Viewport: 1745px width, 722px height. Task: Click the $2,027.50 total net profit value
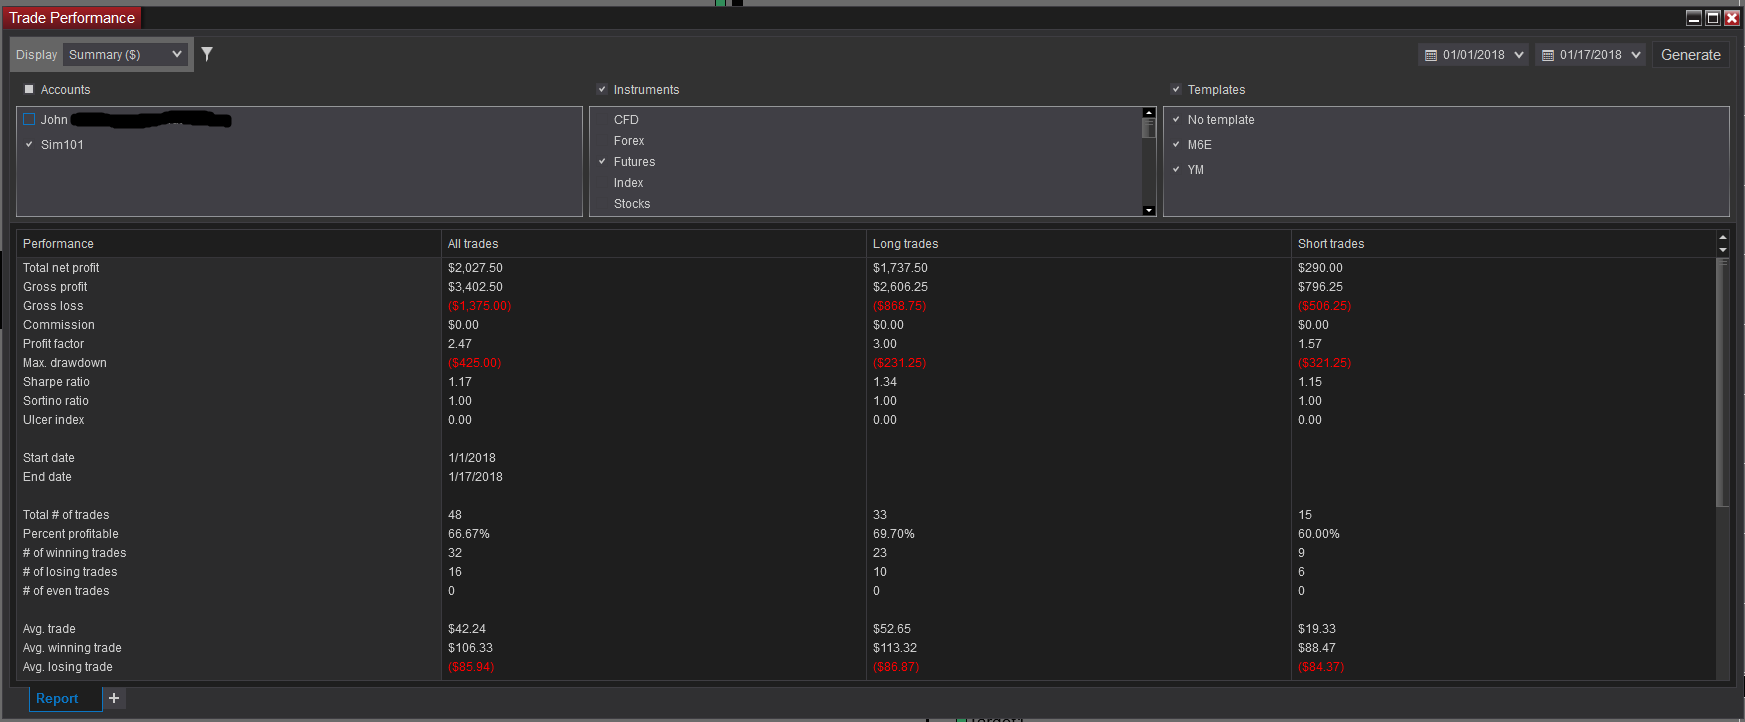(x=475, y=268)
